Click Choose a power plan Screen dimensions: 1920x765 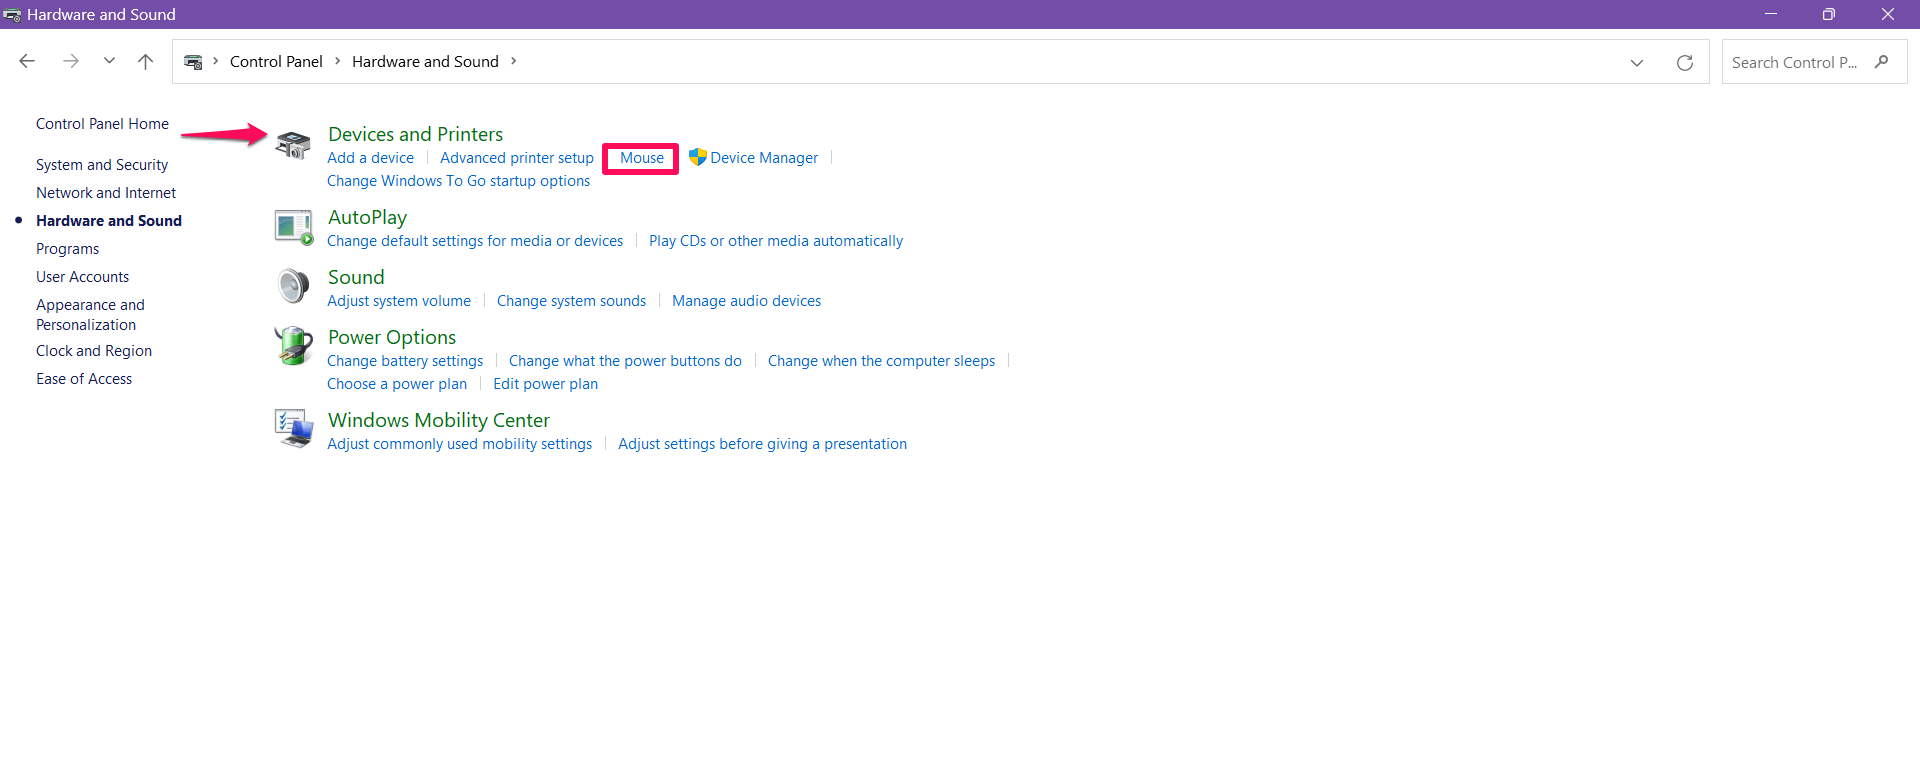point(397,384)
